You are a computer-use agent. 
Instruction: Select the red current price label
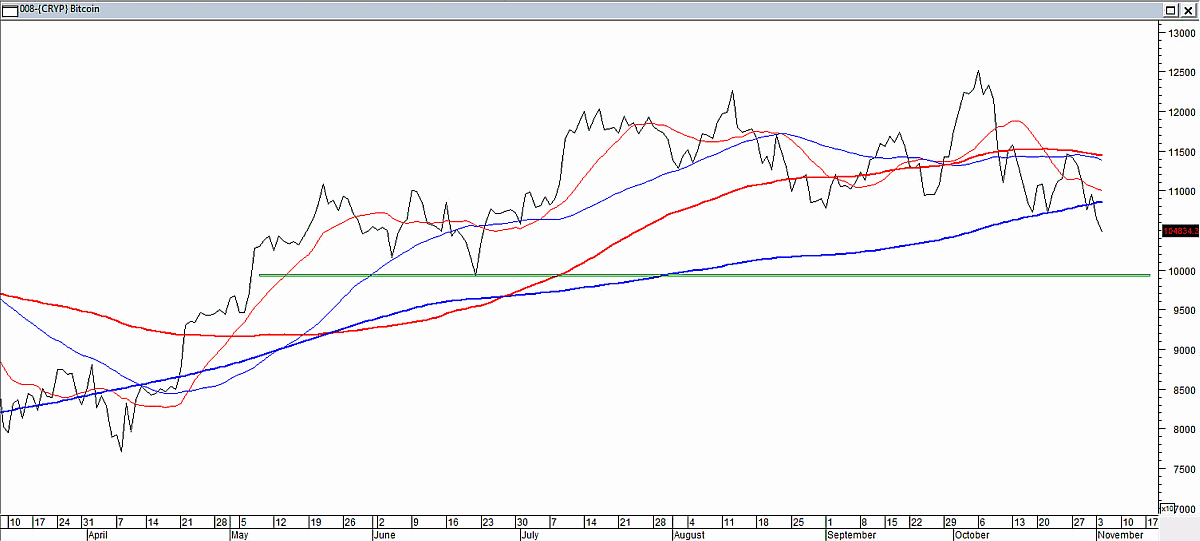(x=1179, y=231)
